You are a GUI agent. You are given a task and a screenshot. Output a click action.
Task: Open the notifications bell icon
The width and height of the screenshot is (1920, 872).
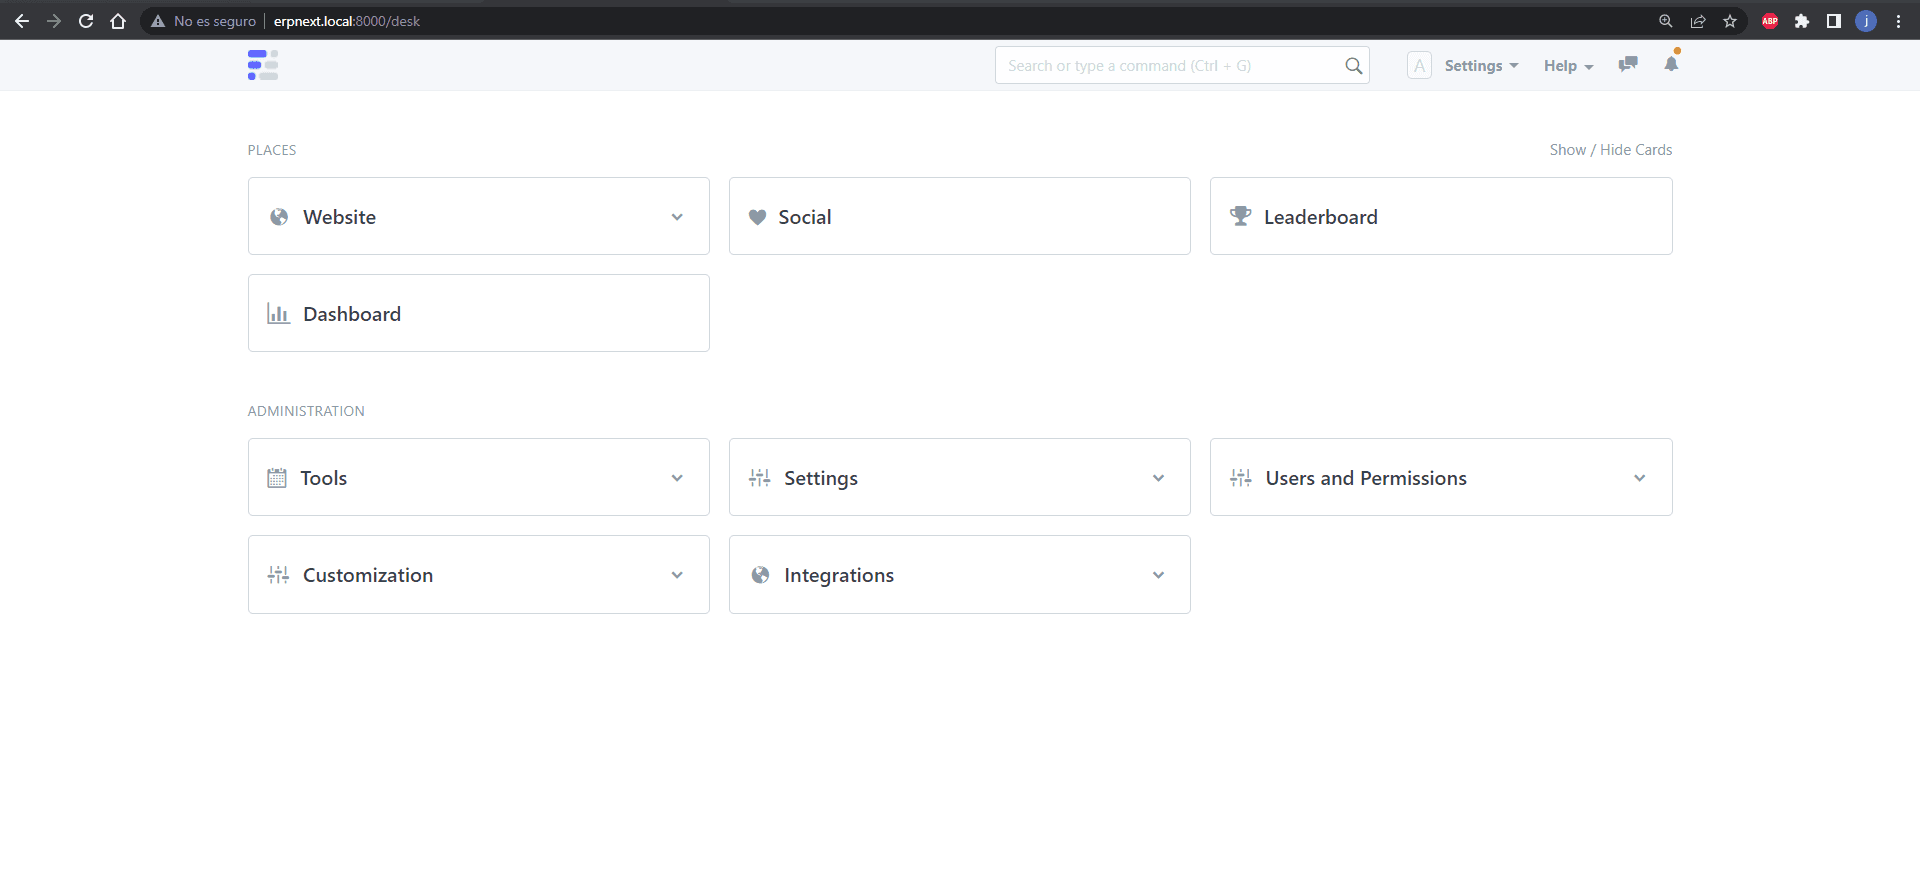[1671, 64]
